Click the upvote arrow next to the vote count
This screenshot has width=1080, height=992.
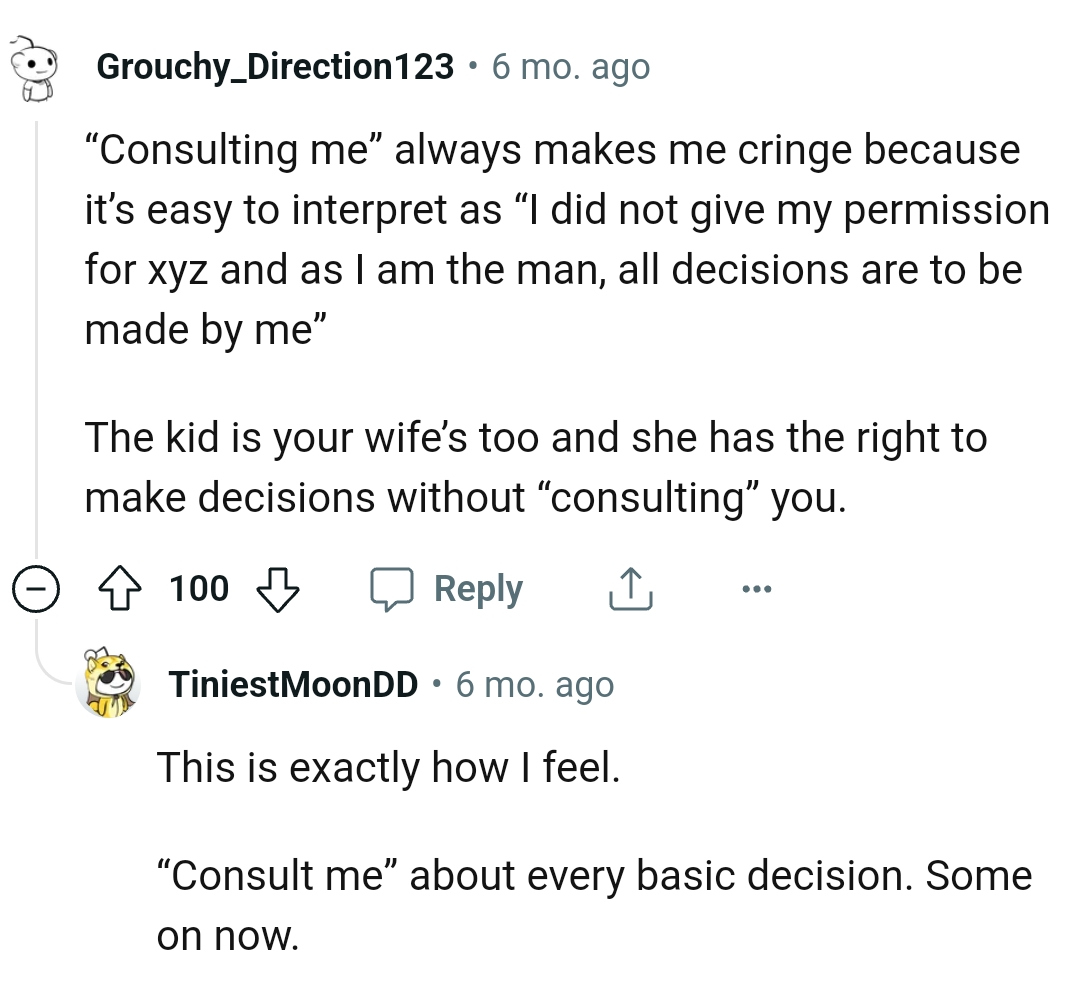[x=121, y=588]
